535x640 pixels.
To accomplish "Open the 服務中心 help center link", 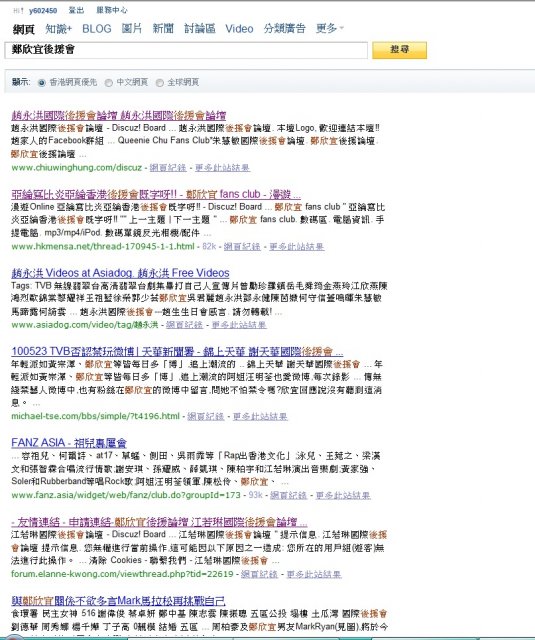I will coord(112,10).
